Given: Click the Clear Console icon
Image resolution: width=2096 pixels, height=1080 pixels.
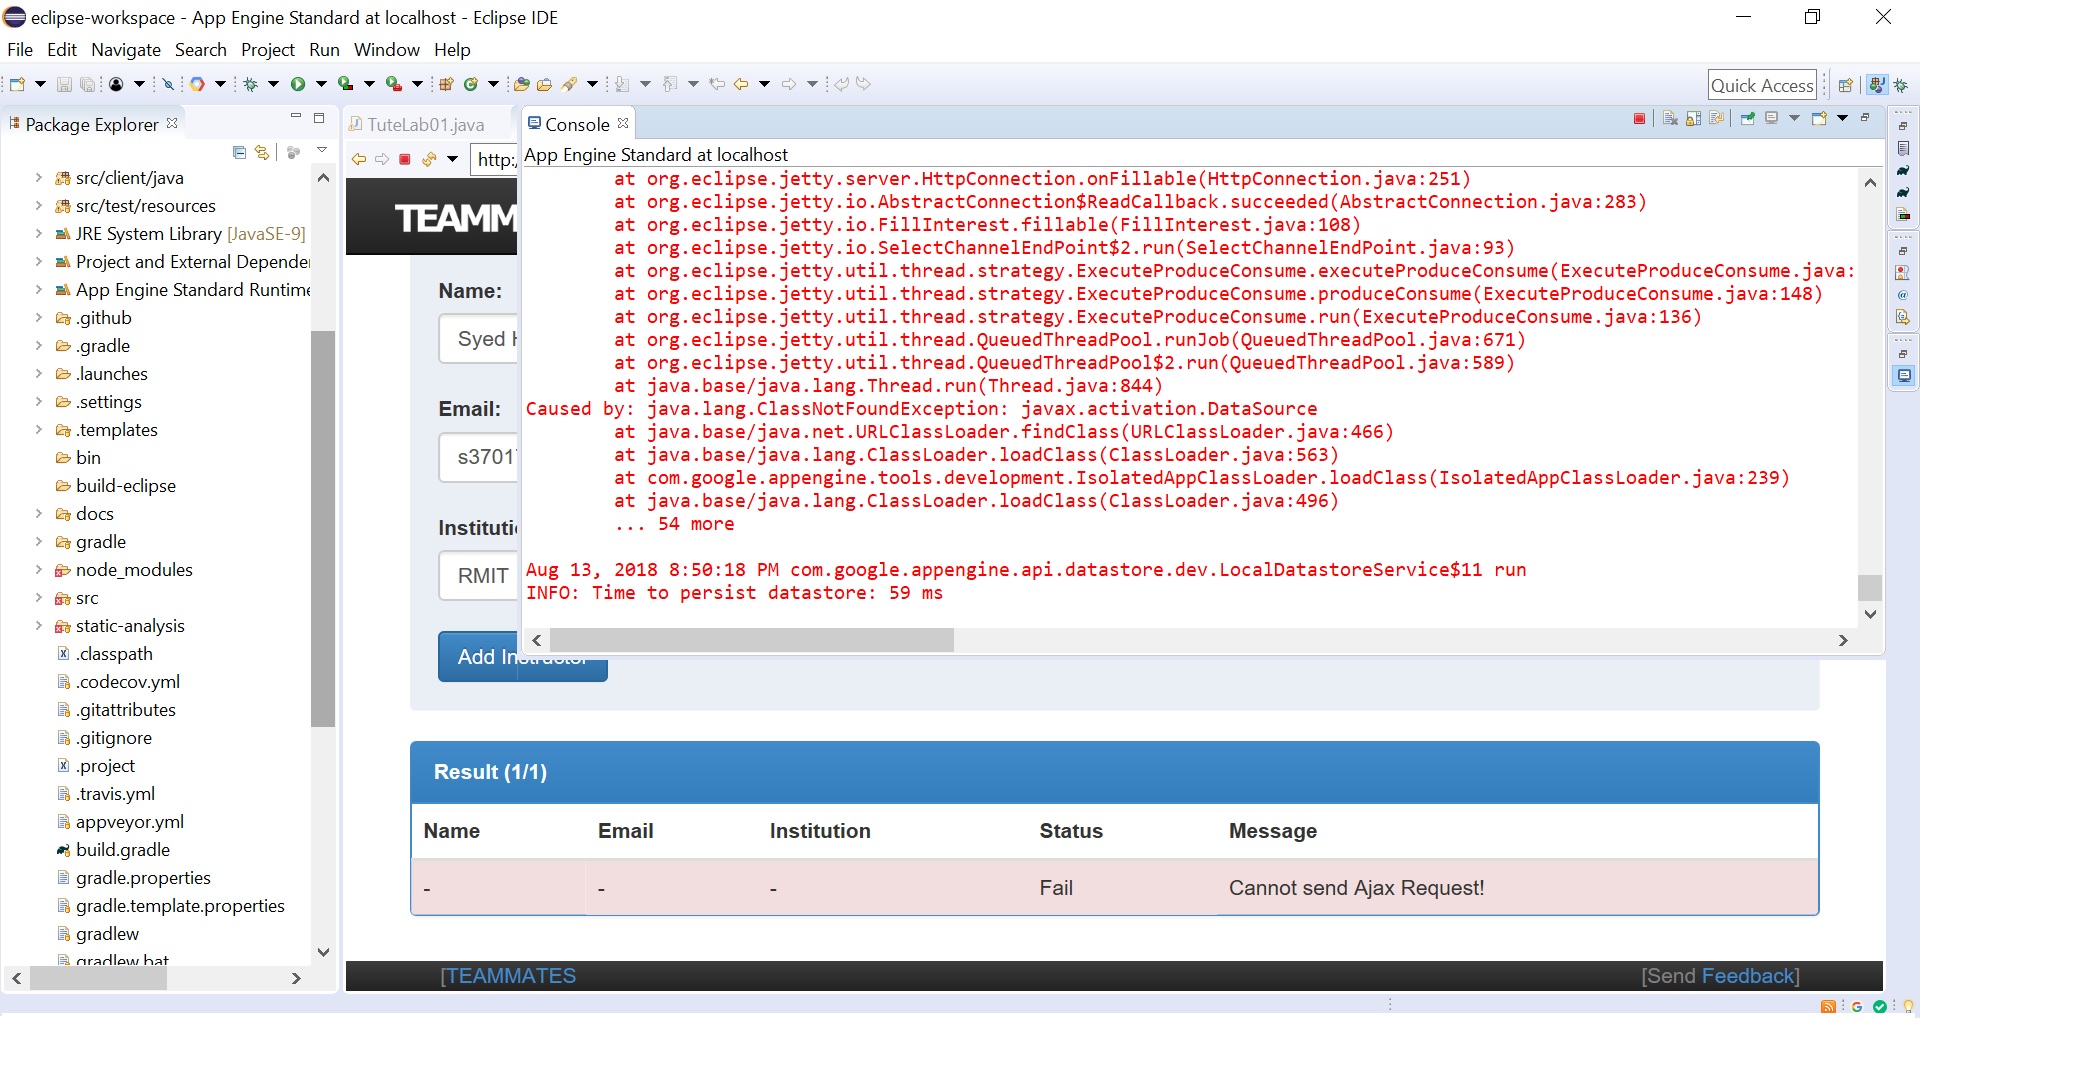Looking at the screenshot, I should click(x=1670, y=119).
